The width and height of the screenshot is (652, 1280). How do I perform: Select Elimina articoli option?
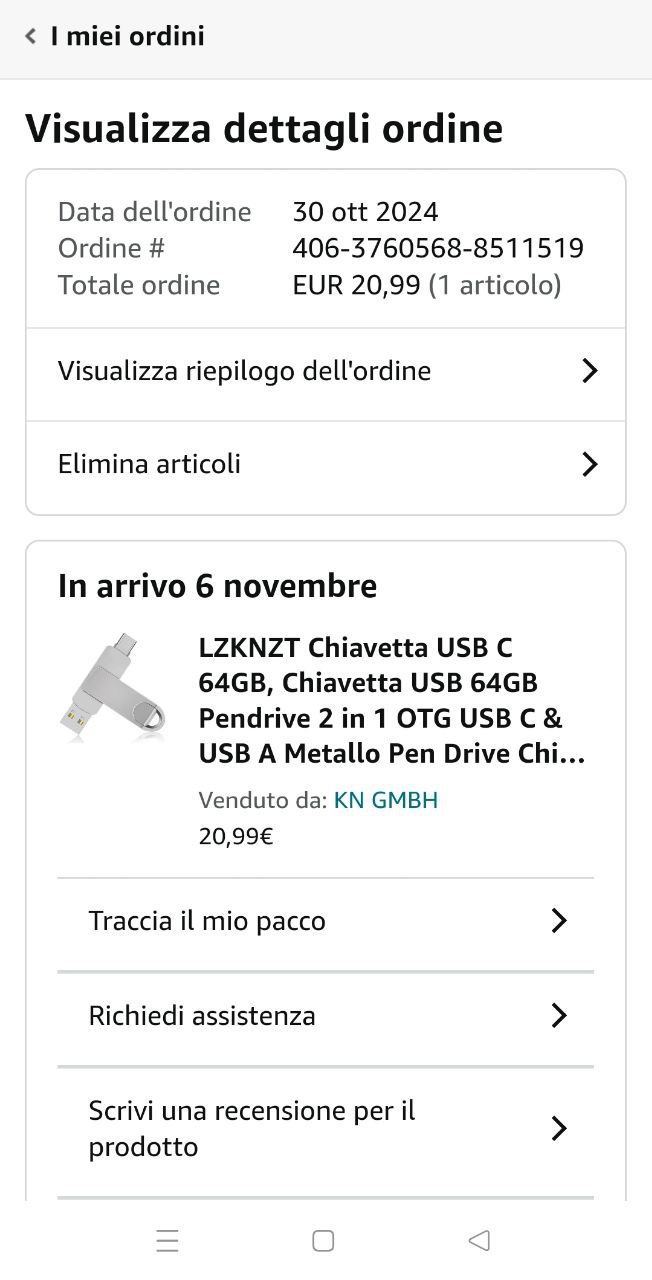[326, 464]
